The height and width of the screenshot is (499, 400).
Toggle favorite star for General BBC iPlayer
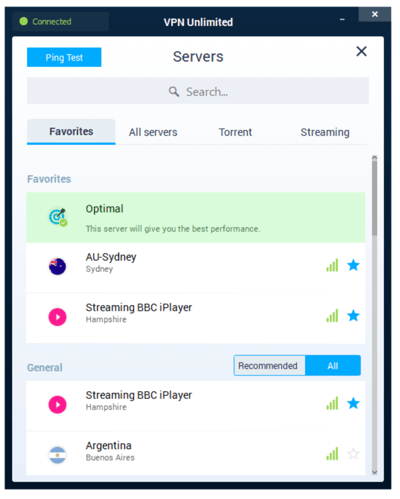[x=353, y=403]
